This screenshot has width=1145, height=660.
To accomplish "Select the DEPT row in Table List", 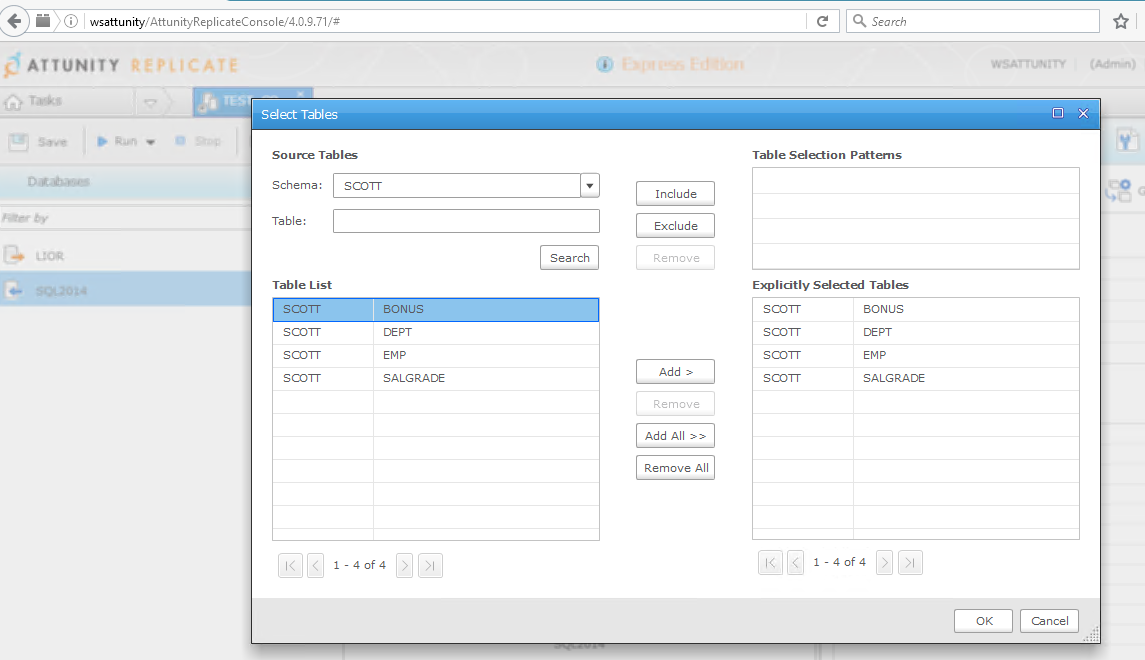I will pos(435,332).
